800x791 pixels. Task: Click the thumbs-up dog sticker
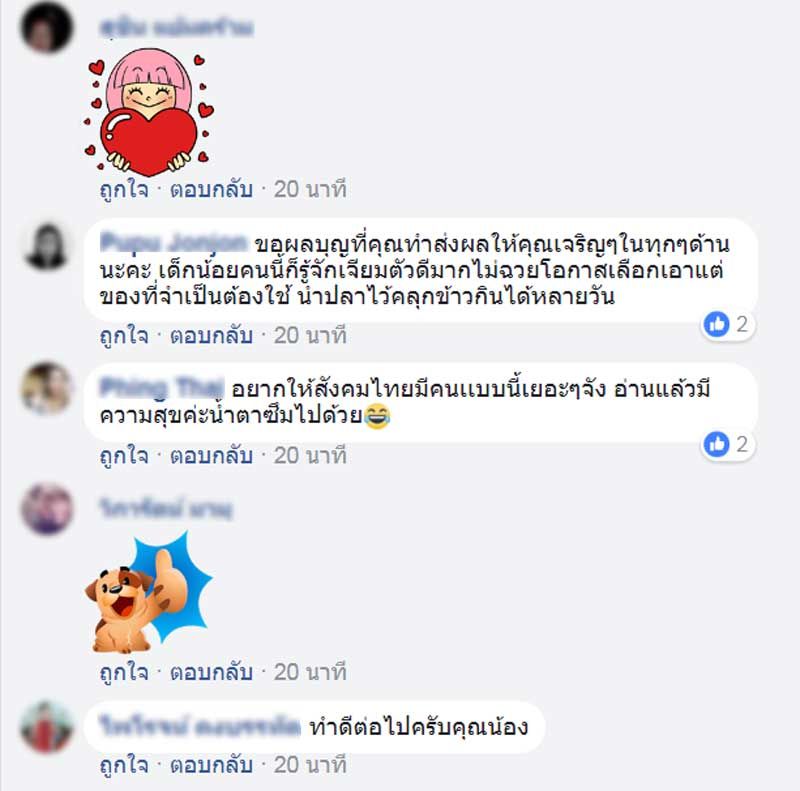point(148,592)
